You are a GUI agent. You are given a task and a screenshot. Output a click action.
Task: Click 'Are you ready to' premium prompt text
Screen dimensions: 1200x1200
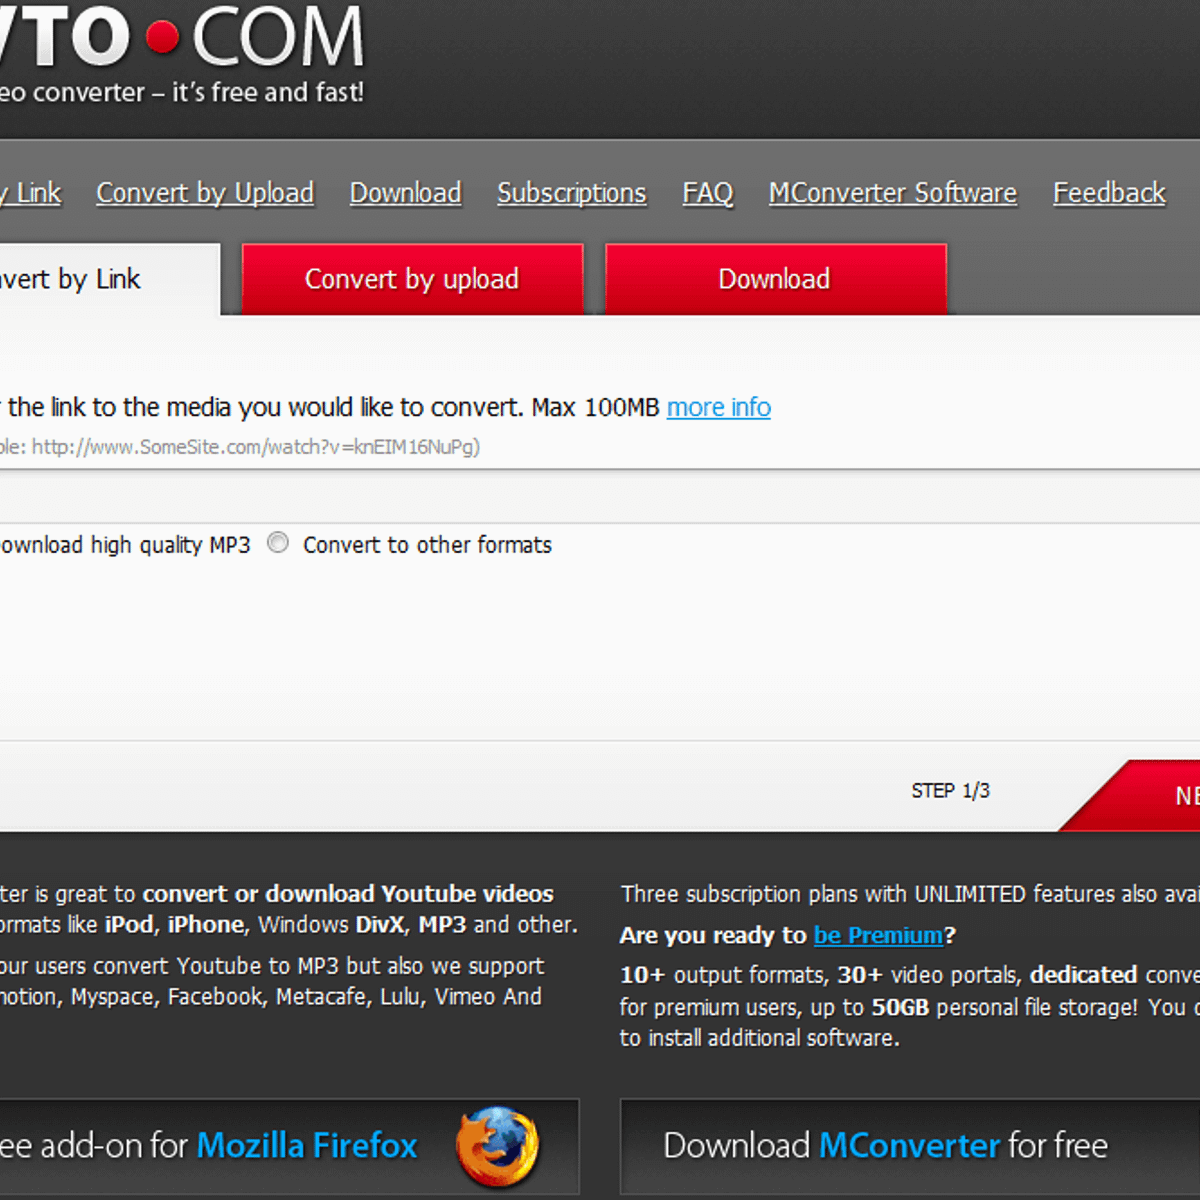pyautogui.click(x=713, y=935)
